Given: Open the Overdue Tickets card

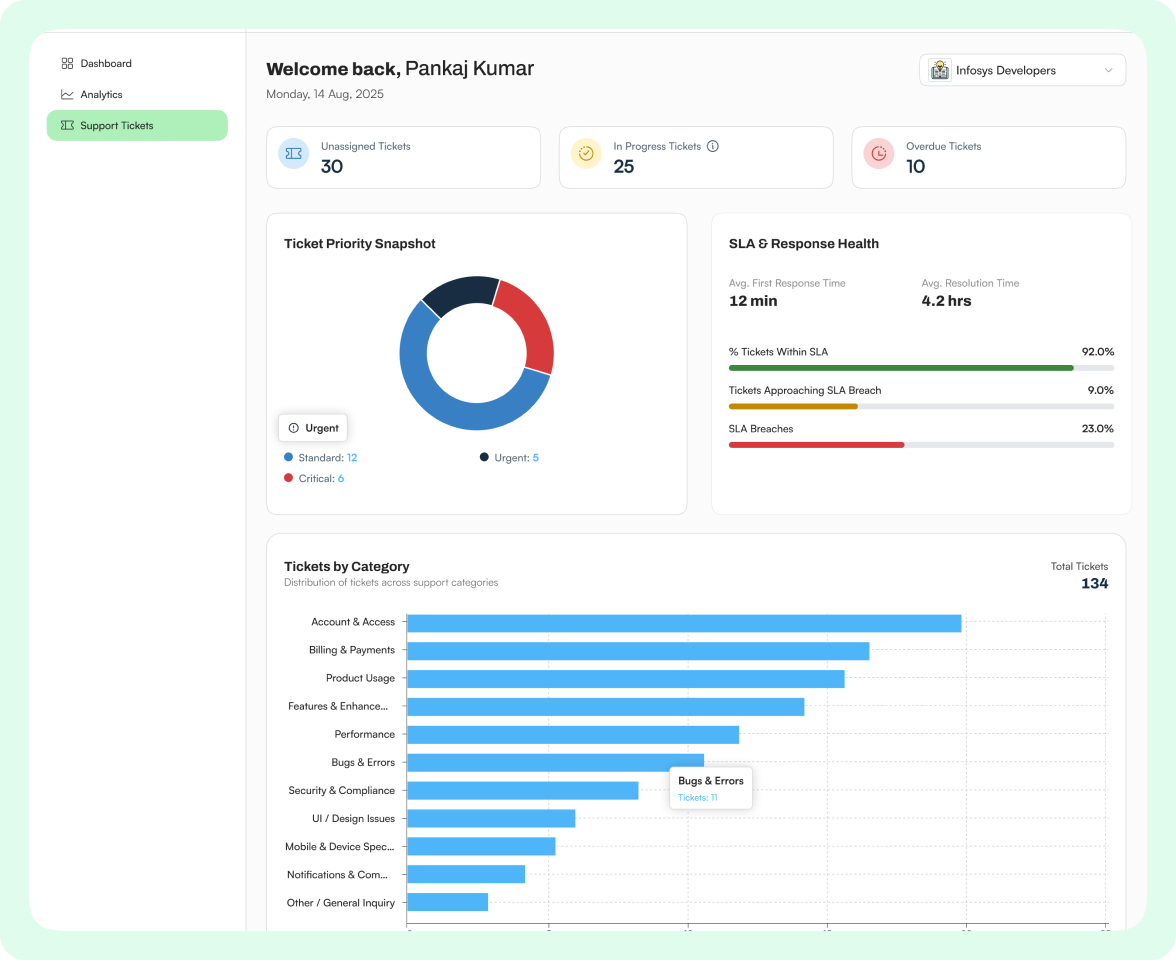Looking at the screenshot, I should [x=988, y=158].
